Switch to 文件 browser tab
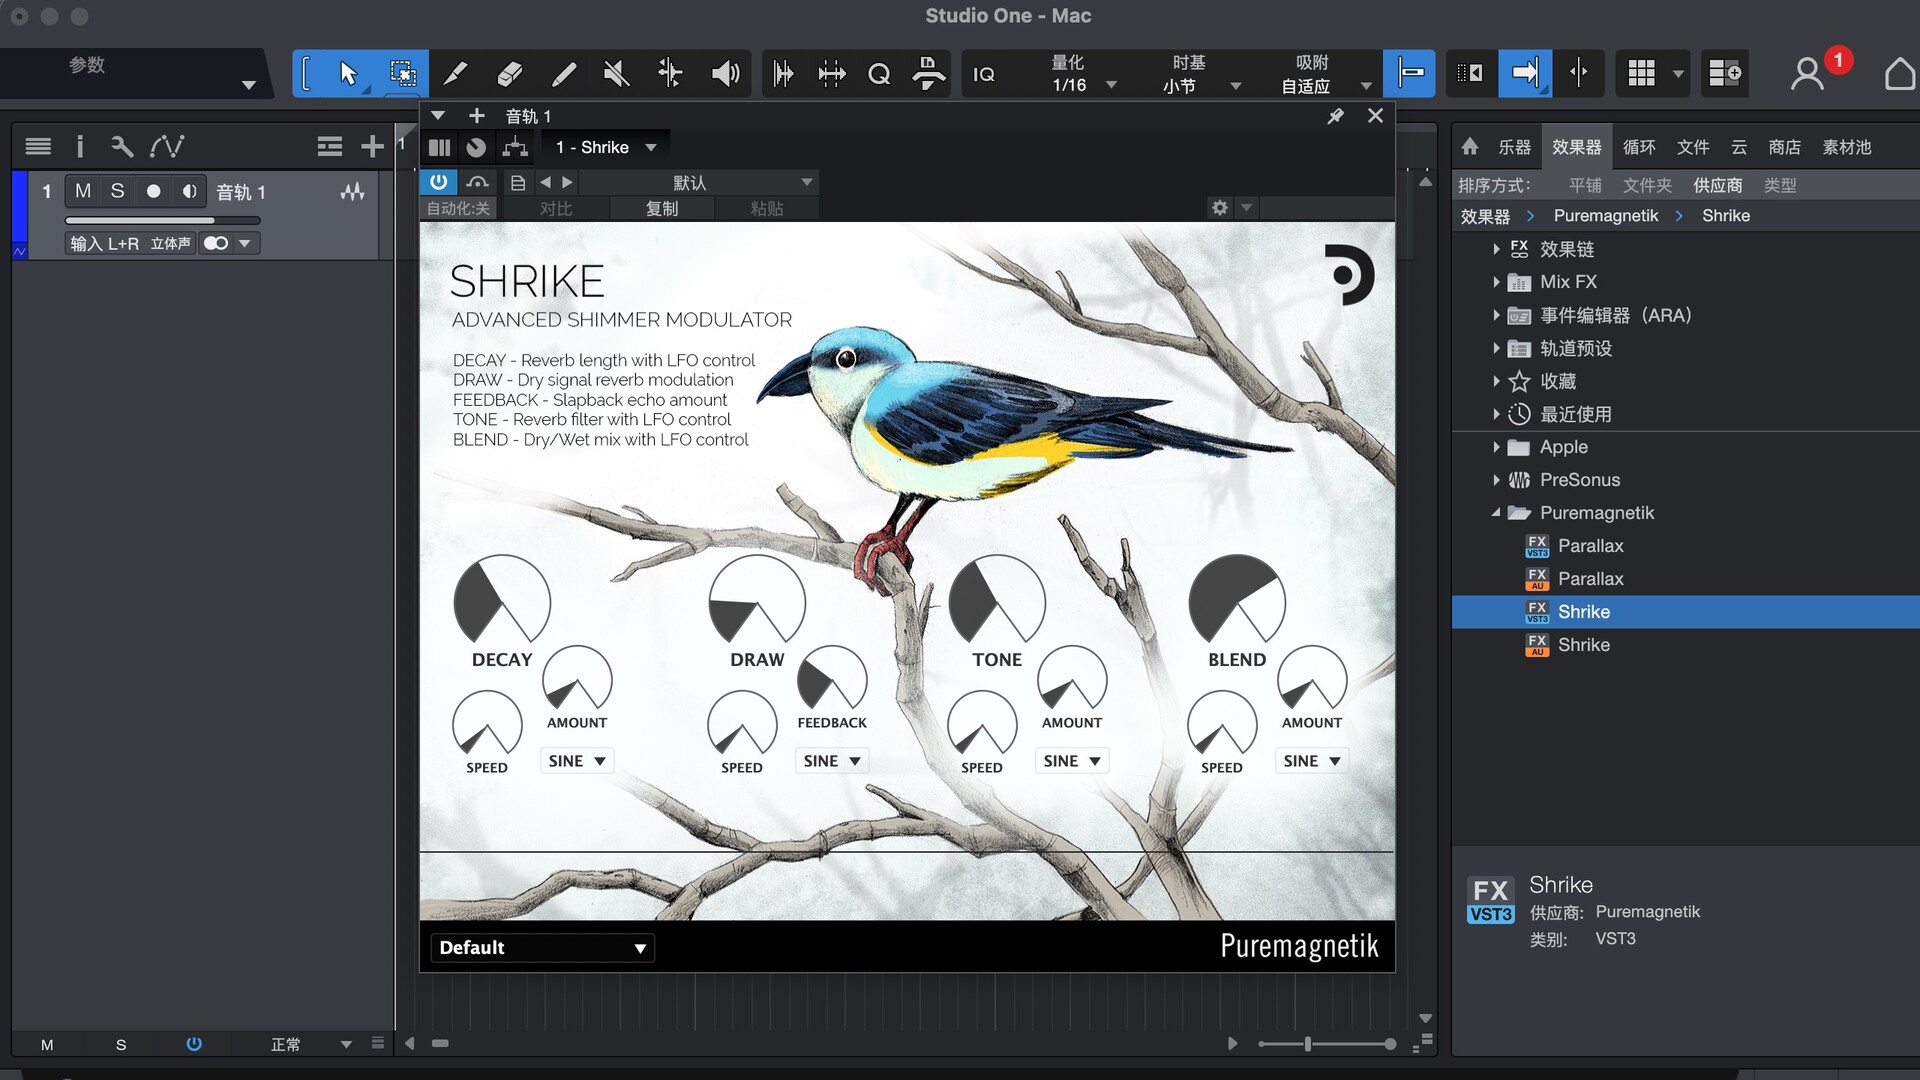This screenshot has height=1080, width=1920. pyautogui.click(x=1693, y=147)
